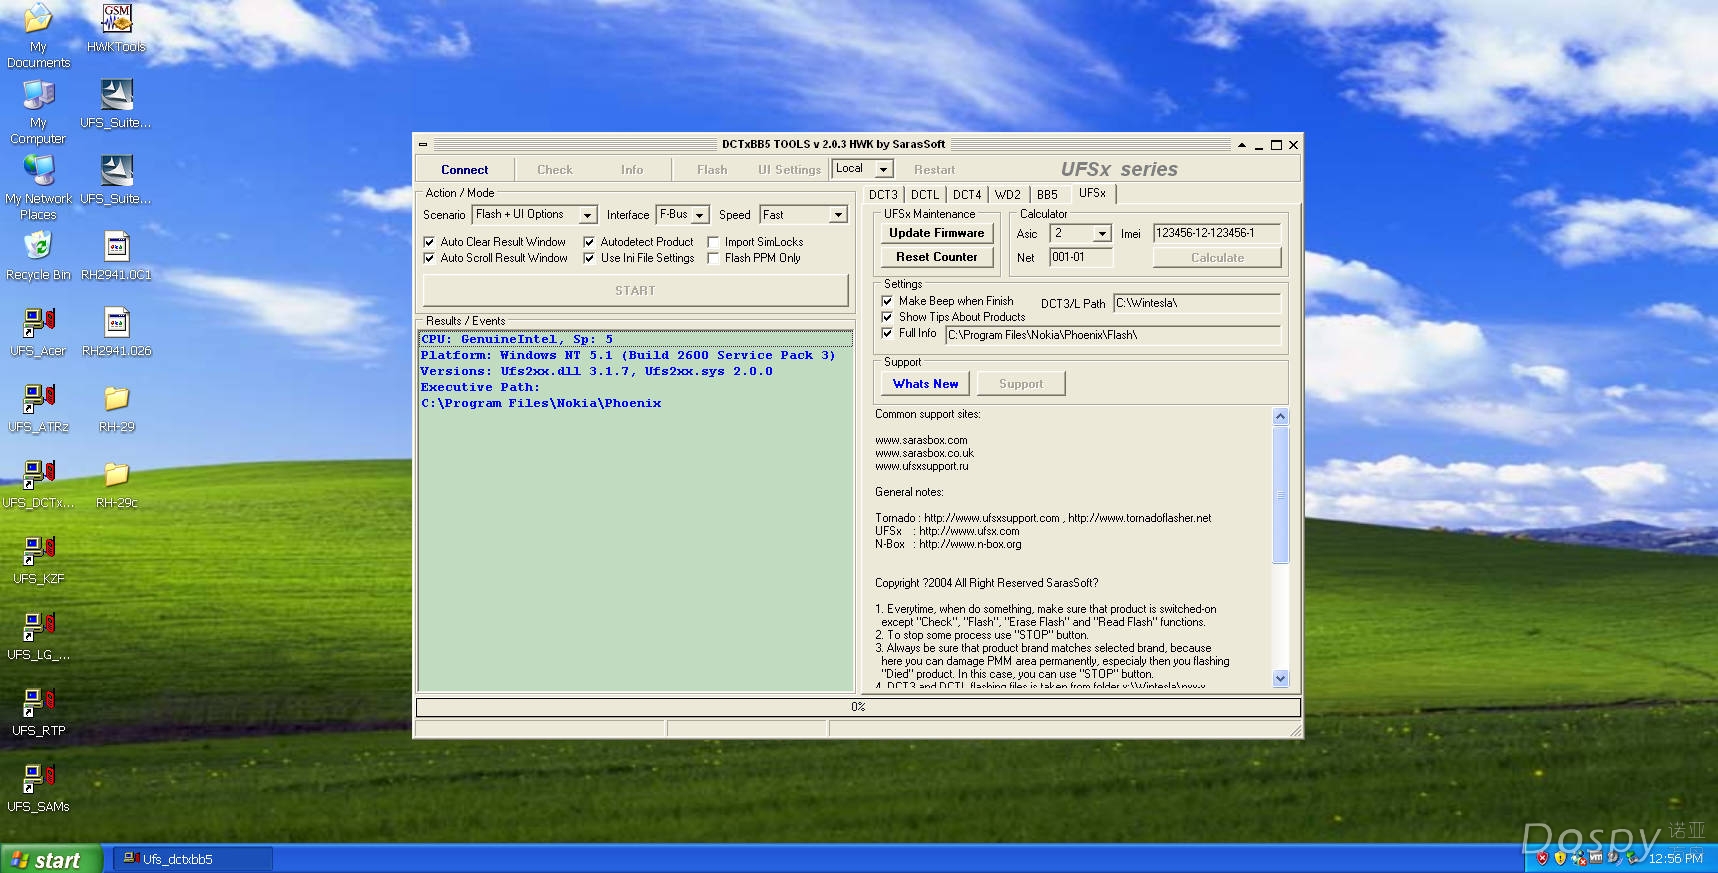Viewport: 1718px width, 873px height.
Task: Switch to the BB5 tab
Action: 1047,195
